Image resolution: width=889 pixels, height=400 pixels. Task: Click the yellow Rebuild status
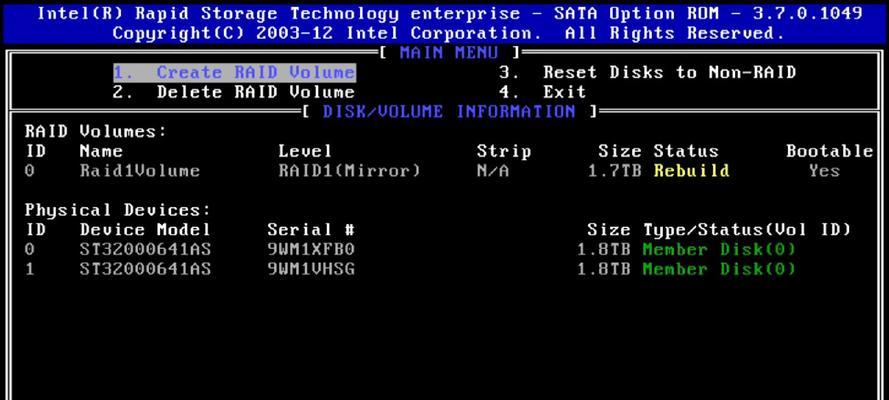pos(691,171)
